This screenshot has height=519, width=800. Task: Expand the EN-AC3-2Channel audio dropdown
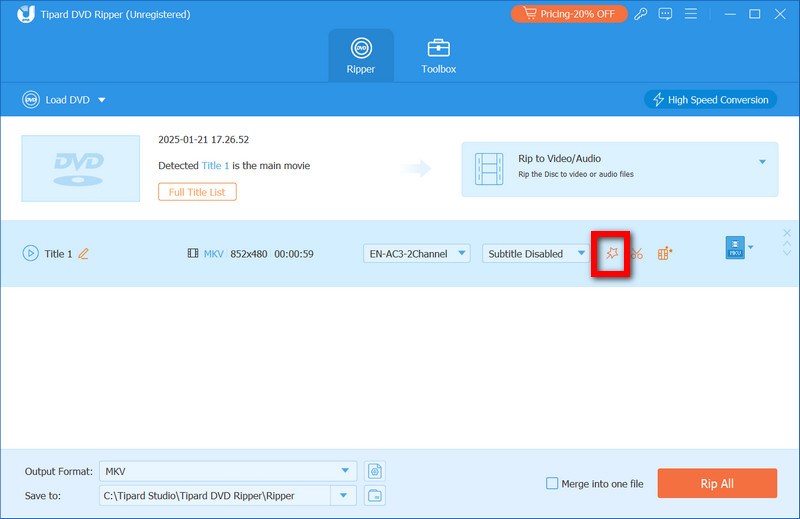(416, 254)
